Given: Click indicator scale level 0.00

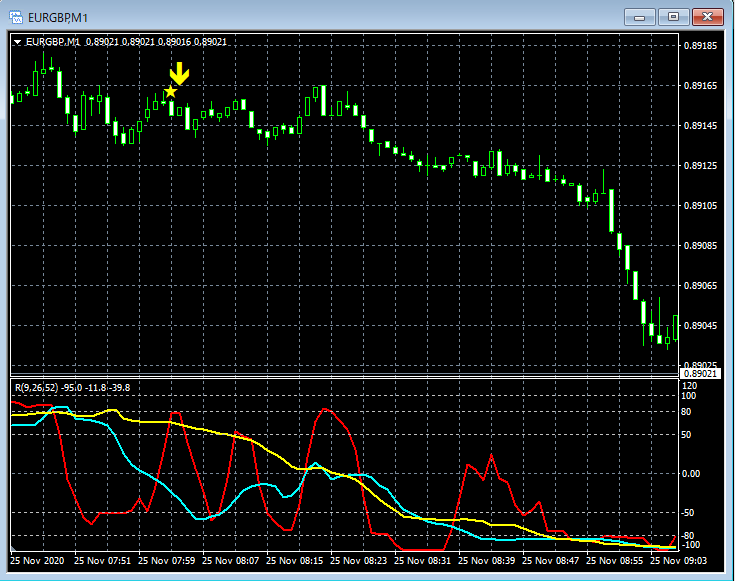Looking at the screenshot, I should [x=691, y=474].
